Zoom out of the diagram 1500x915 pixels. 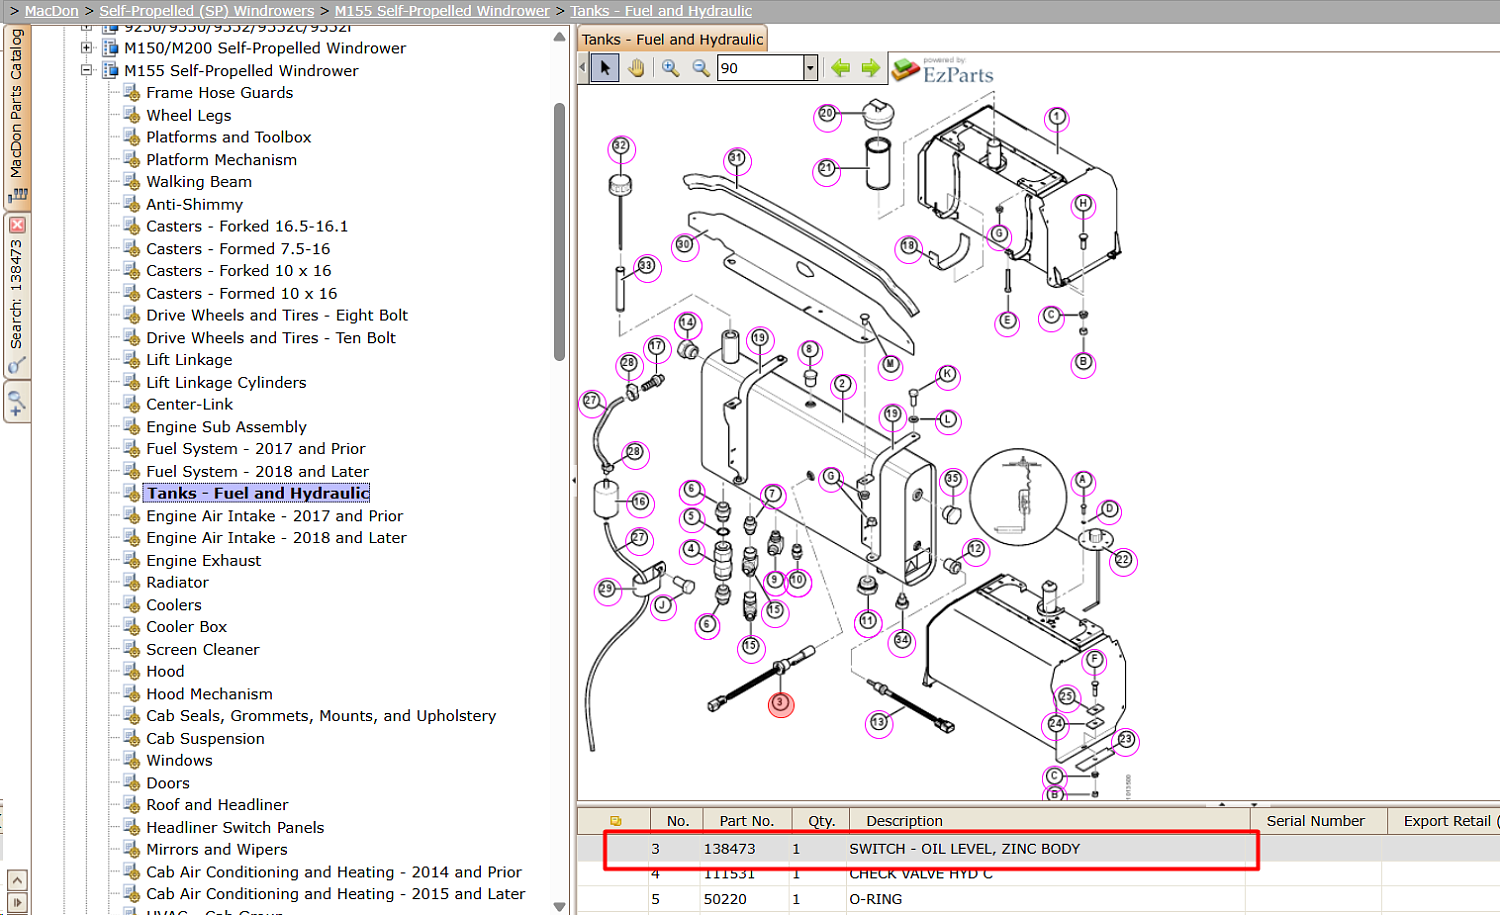701,68
